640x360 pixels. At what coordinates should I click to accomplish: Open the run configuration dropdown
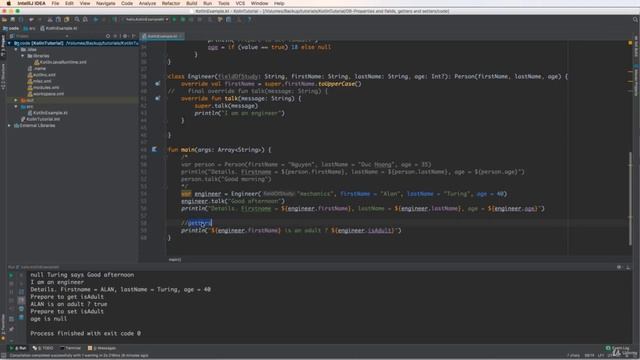(147, 19)
